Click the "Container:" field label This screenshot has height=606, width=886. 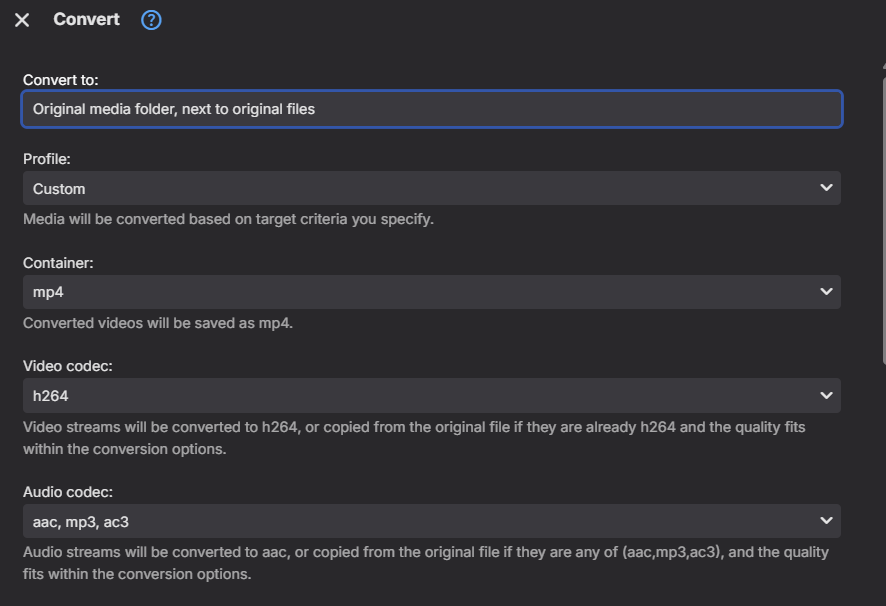click(58, 263)
